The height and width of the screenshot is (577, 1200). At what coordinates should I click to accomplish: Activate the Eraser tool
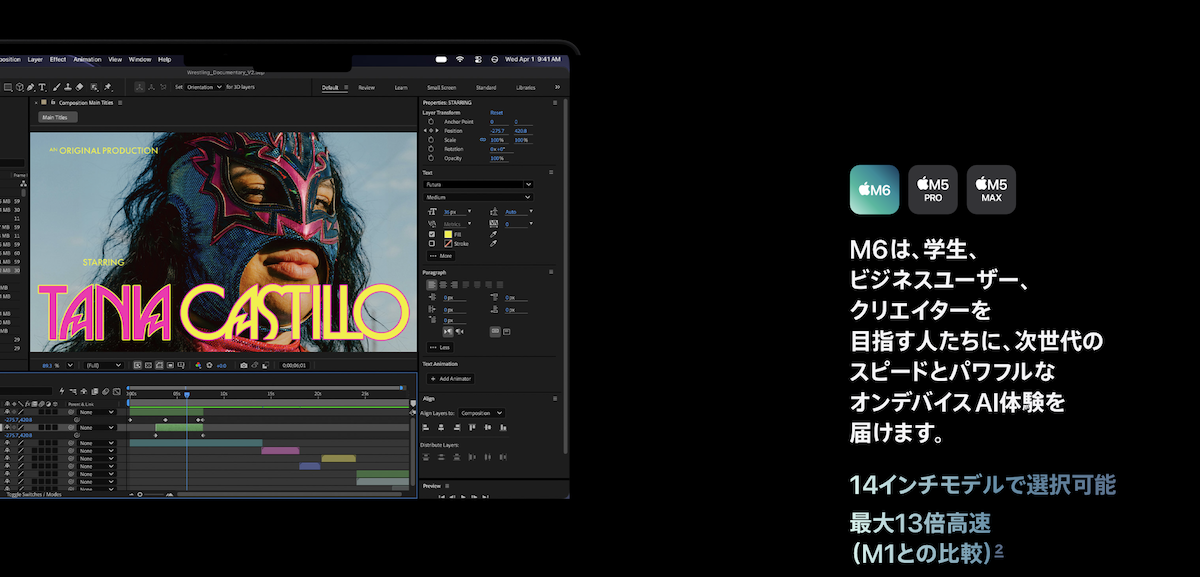coord(81,87)
